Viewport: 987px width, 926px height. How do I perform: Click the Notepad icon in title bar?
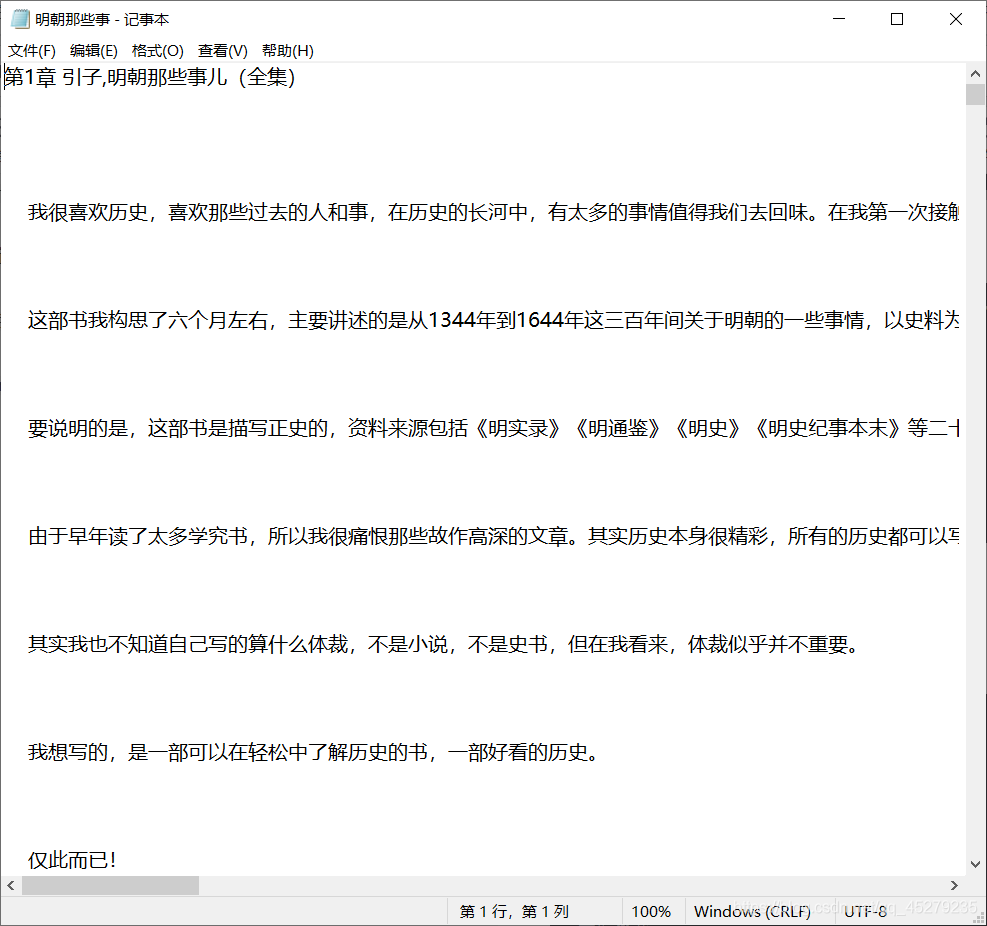click(x=20, y=19)
